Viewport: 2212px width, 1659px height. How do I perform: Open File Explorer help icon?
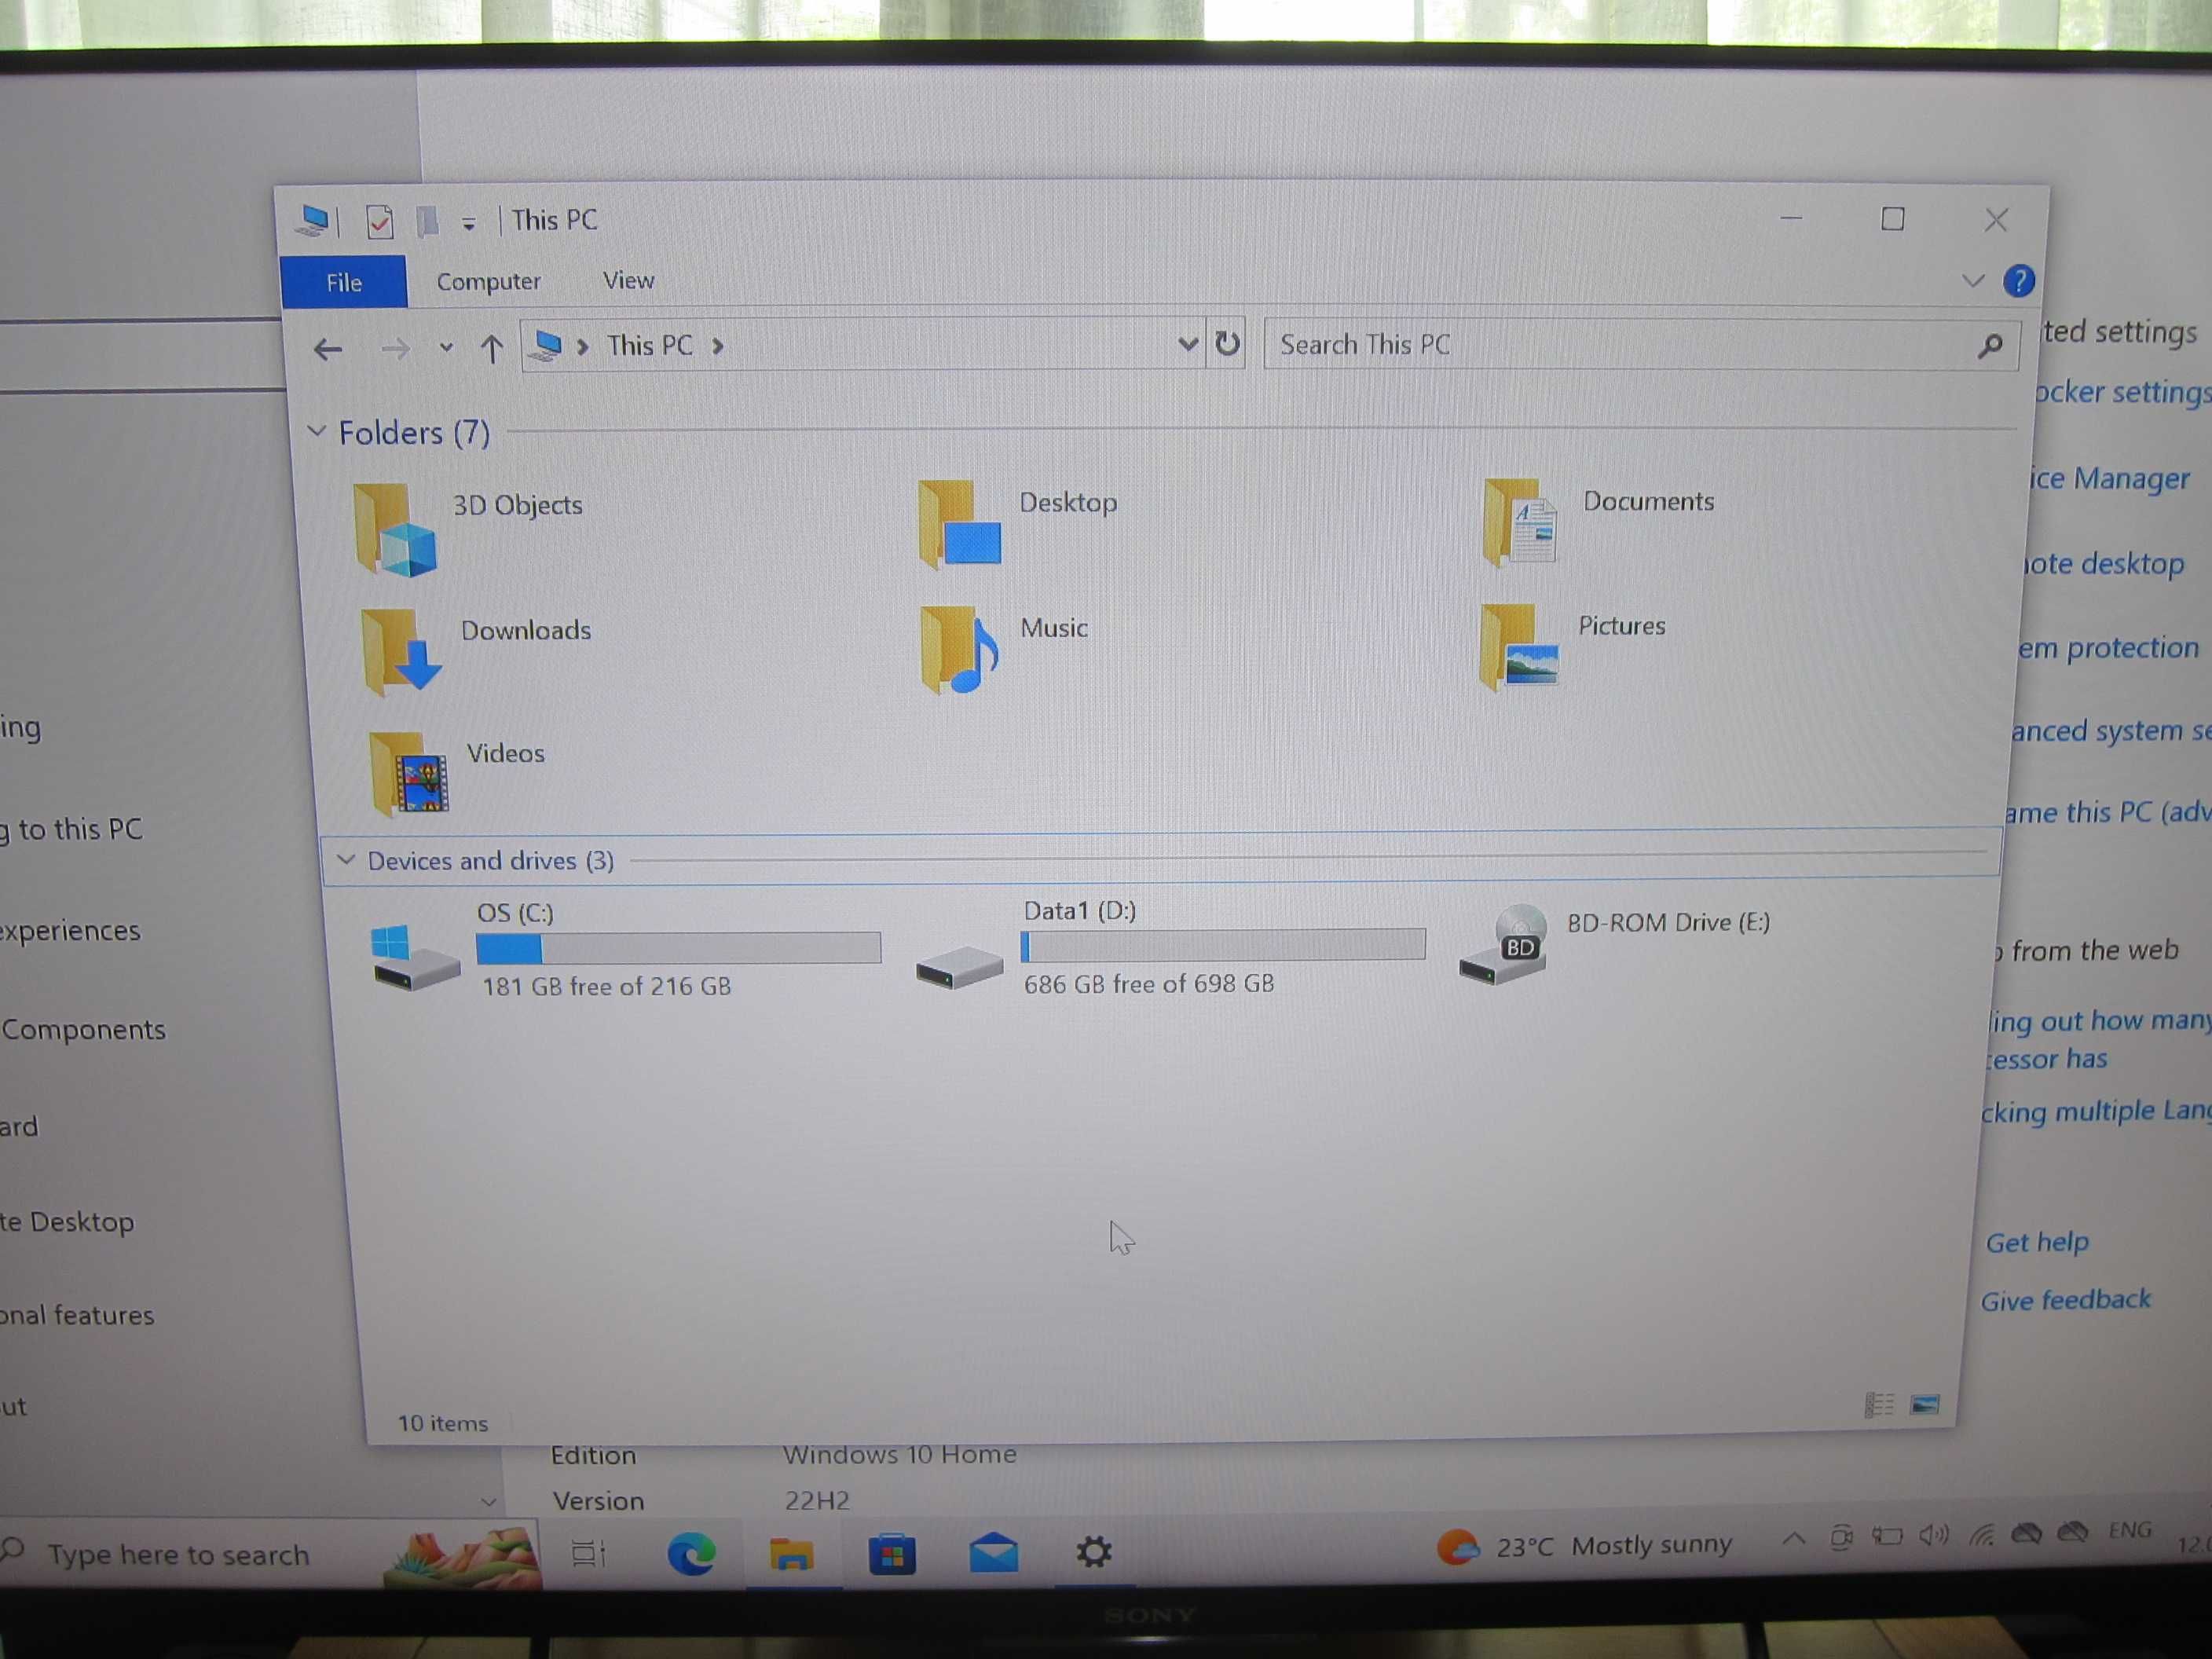[2019, 281]
